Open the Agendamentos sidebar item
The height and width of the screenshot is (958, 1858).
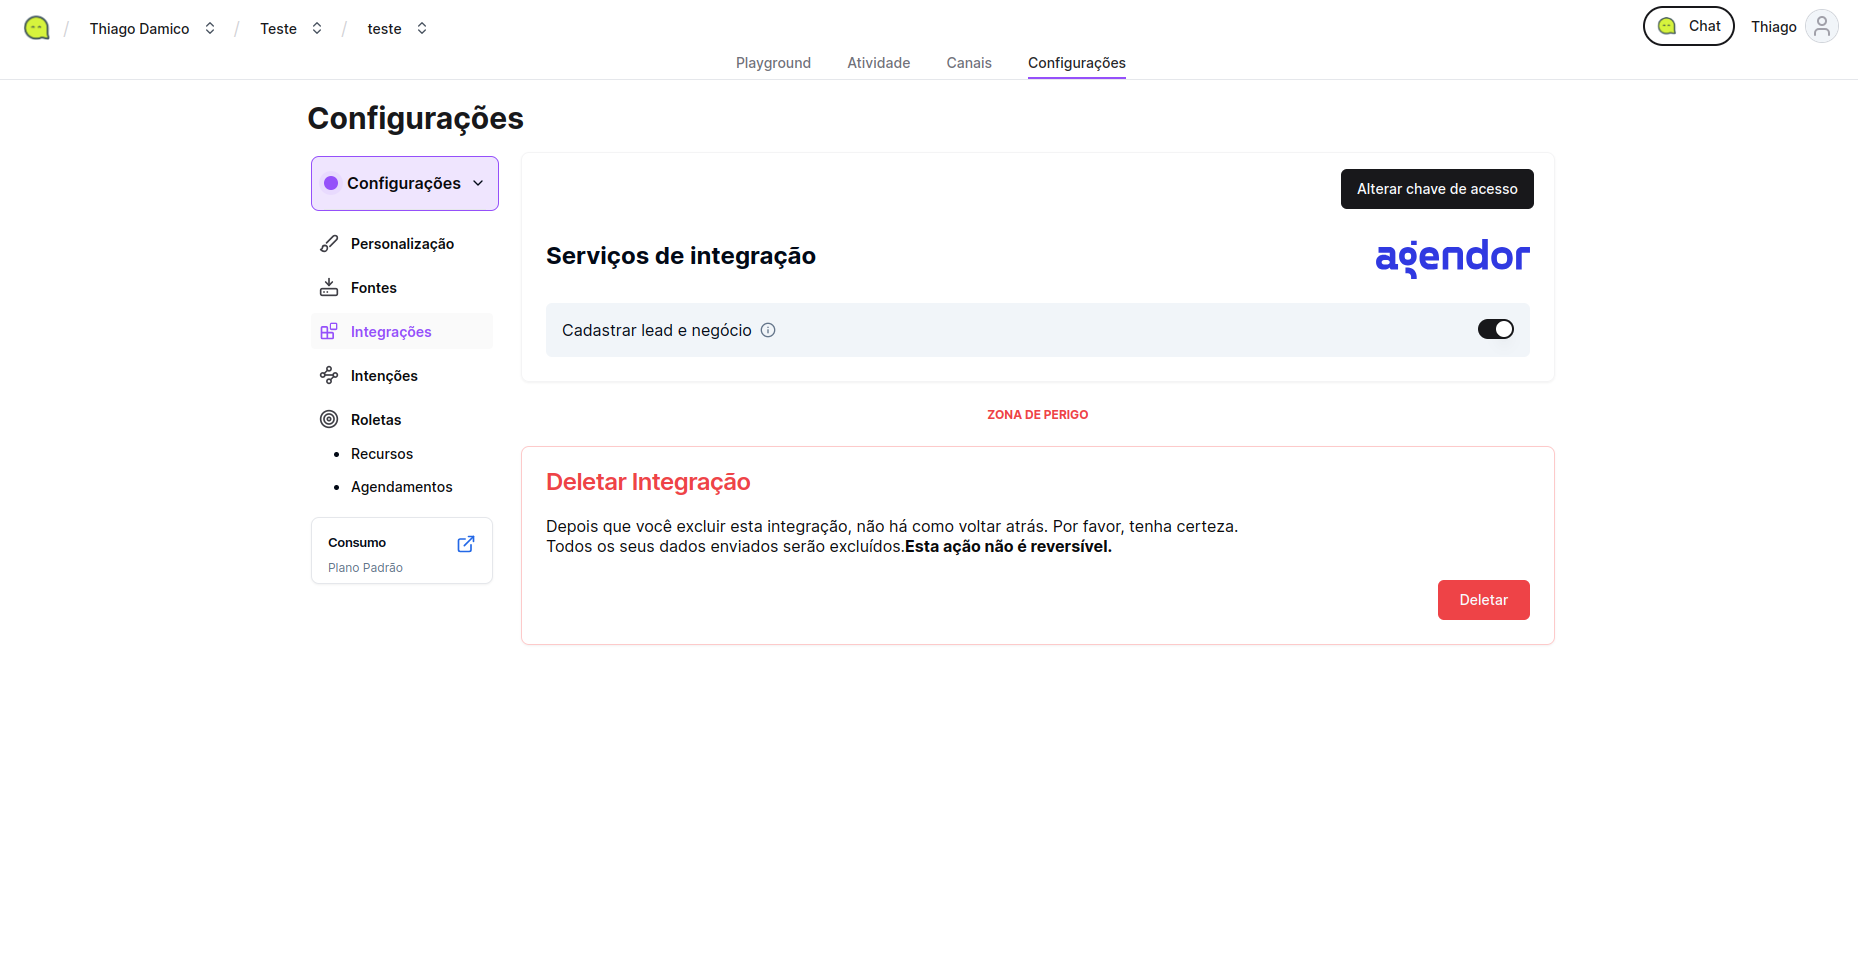tap(401, 487)
